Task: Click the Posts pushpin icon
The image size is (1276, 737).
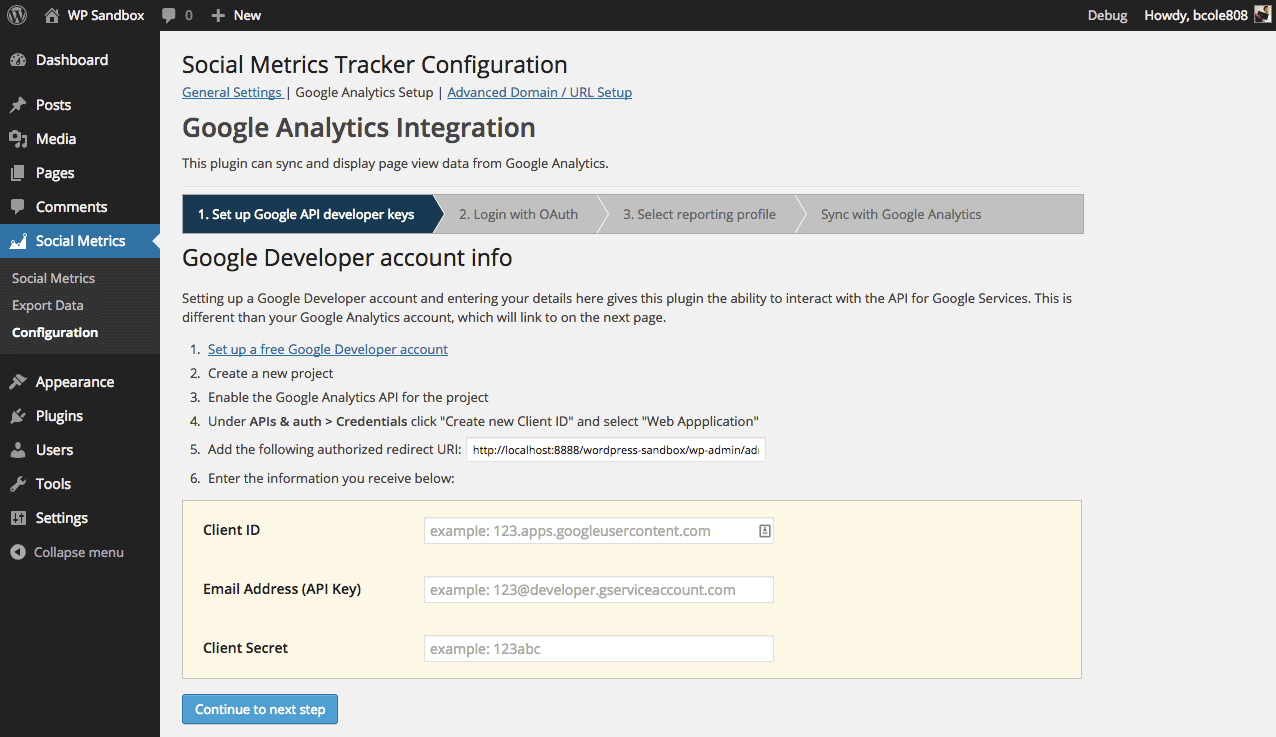Action: pyautogui.click(x=18, y=105)
